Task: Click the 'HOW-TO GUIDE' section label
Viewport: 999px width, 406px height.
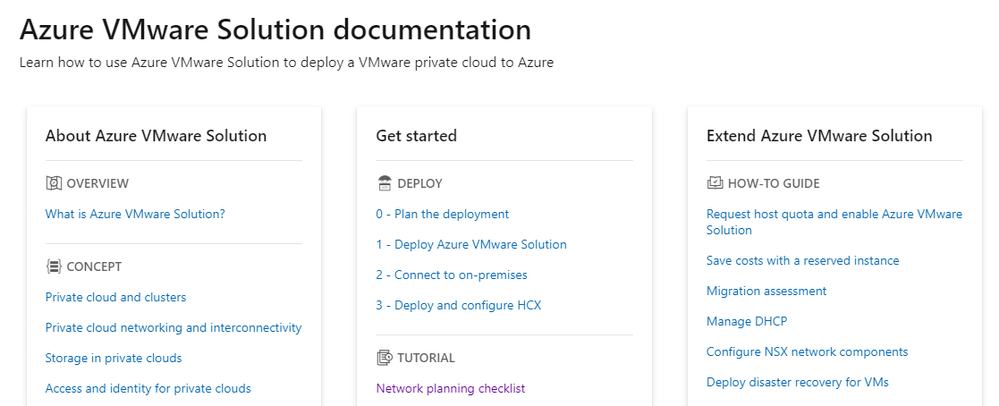Action: [774, 184]
